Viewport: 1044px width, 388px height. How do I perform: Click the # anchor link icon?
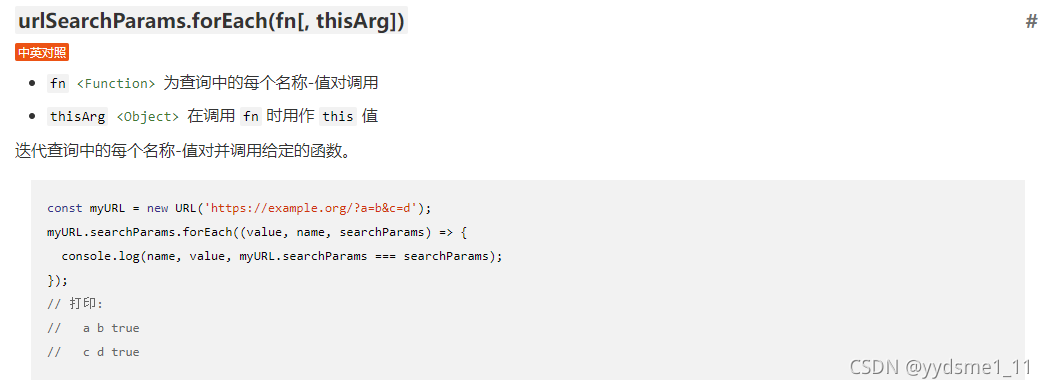click(1031, 22)
